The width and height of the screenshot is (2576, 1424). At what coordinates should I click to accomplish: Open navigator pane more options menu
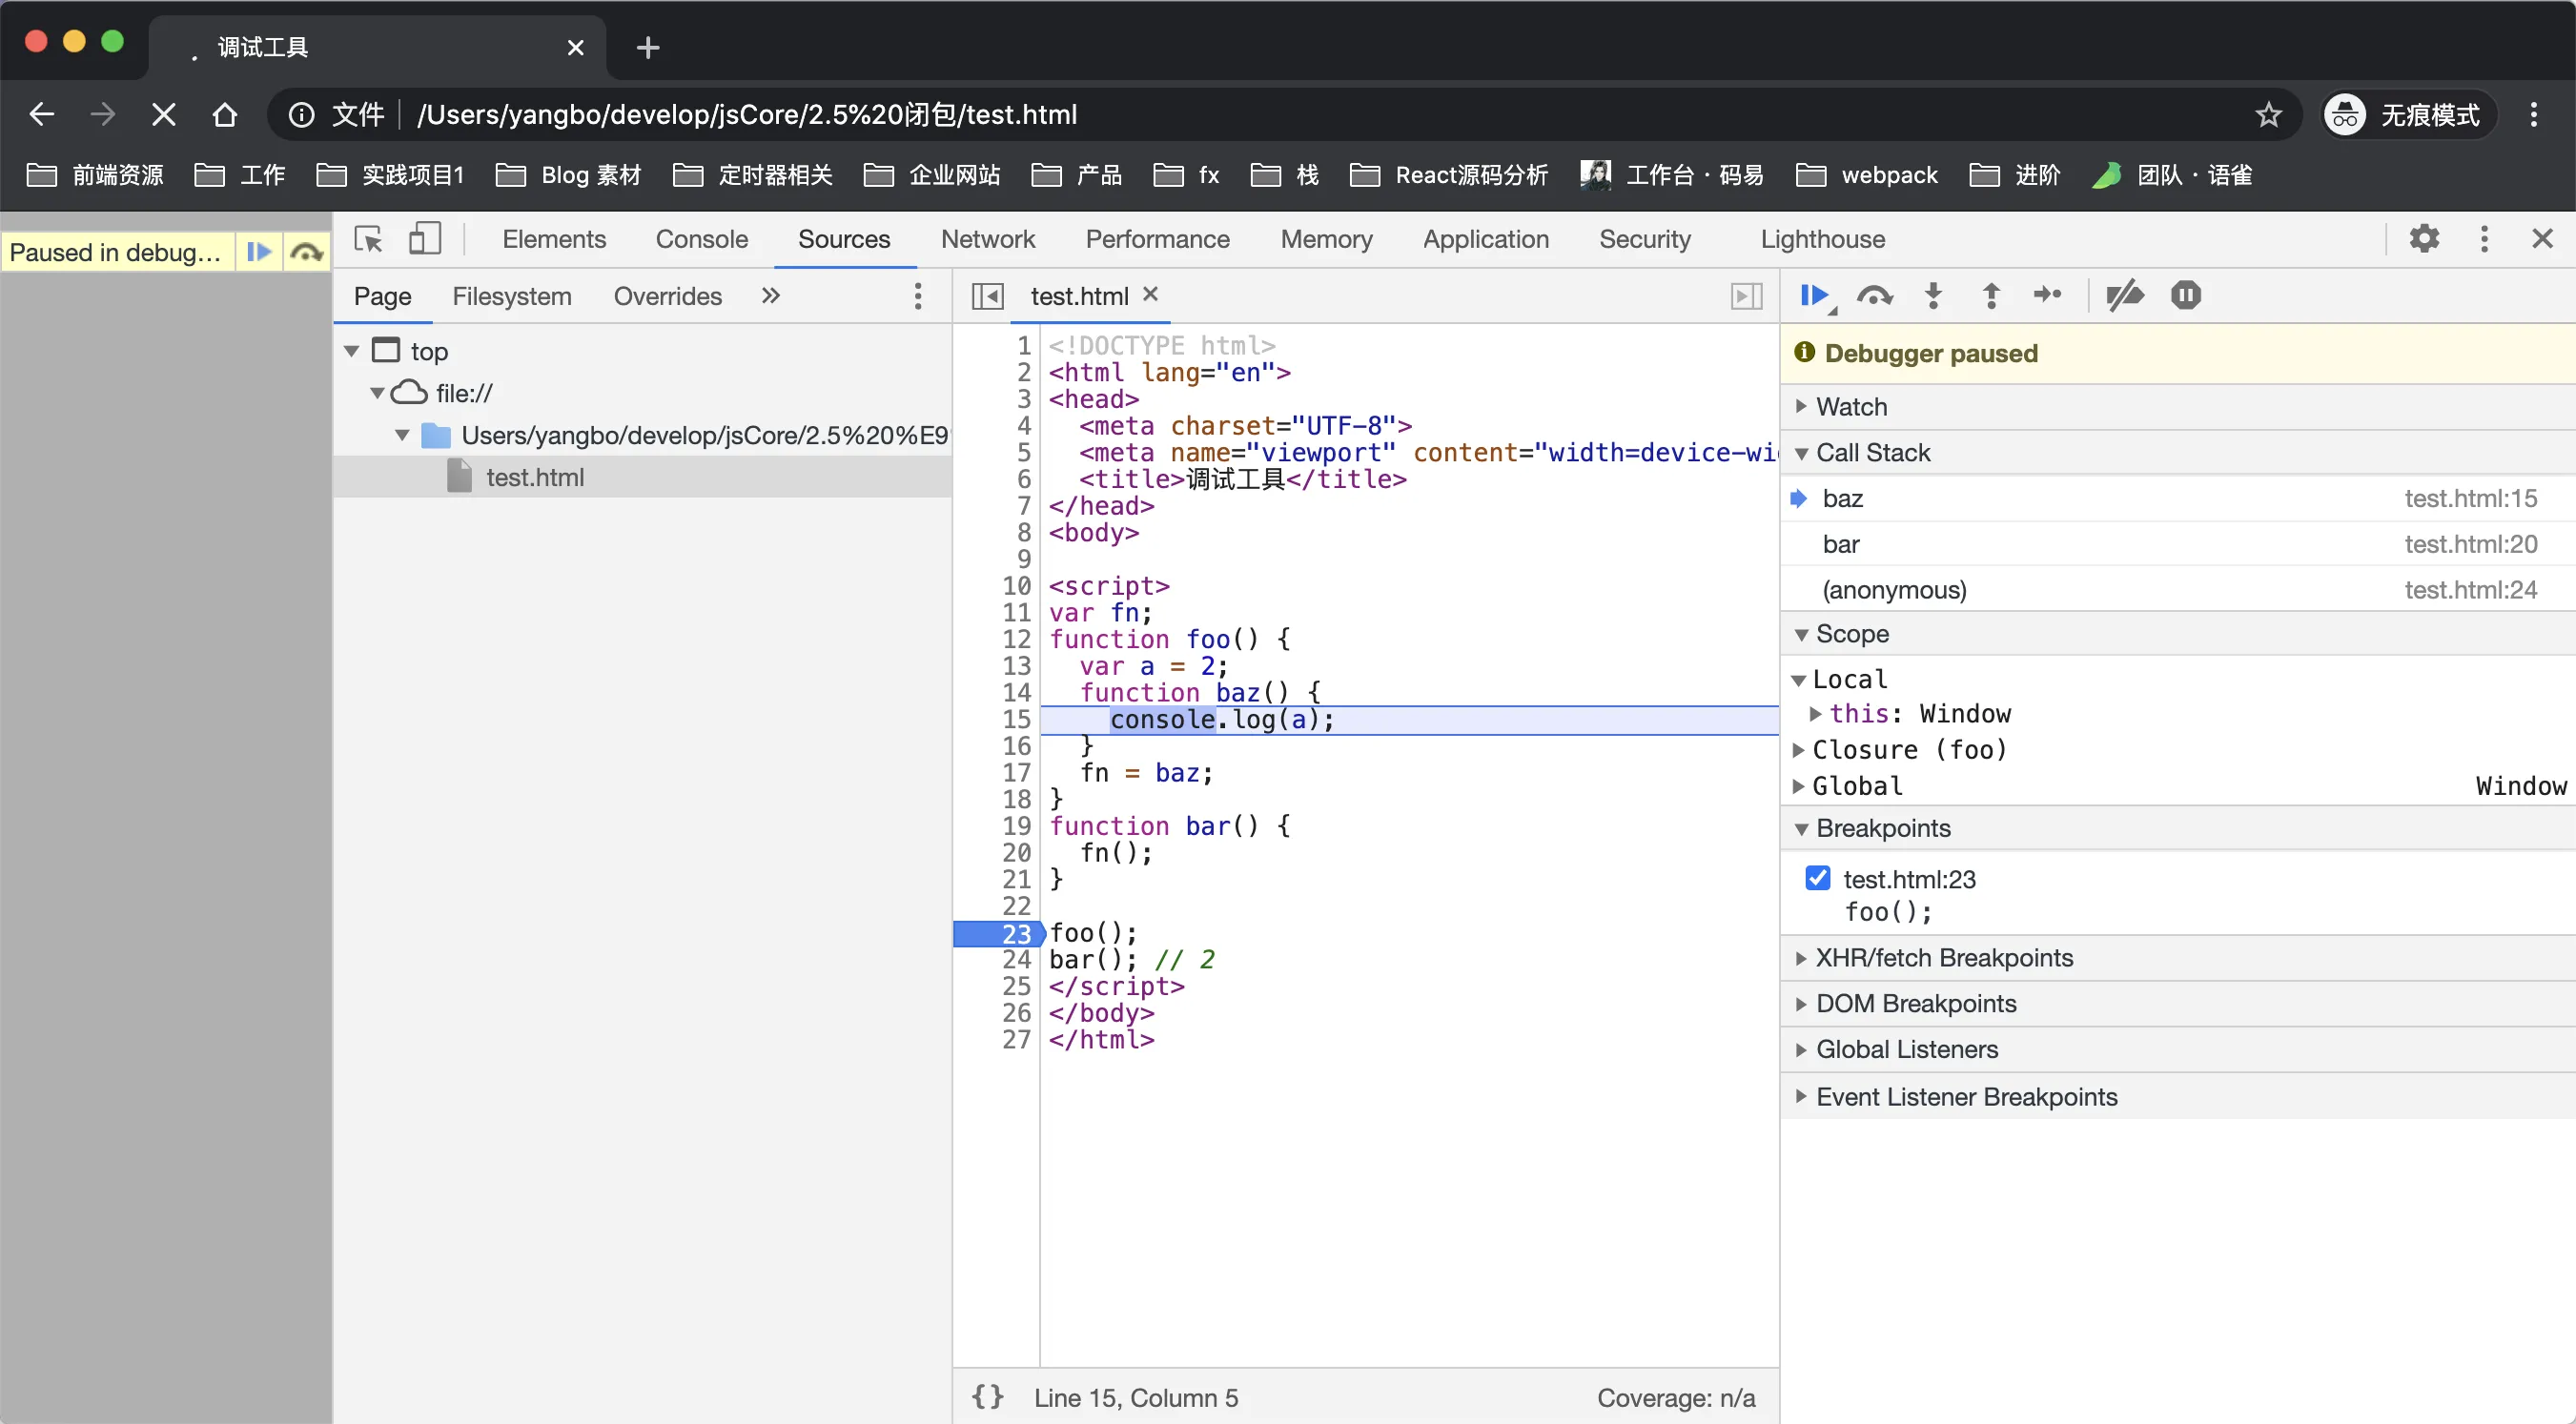pyautogui.click(x=917, y=296)
